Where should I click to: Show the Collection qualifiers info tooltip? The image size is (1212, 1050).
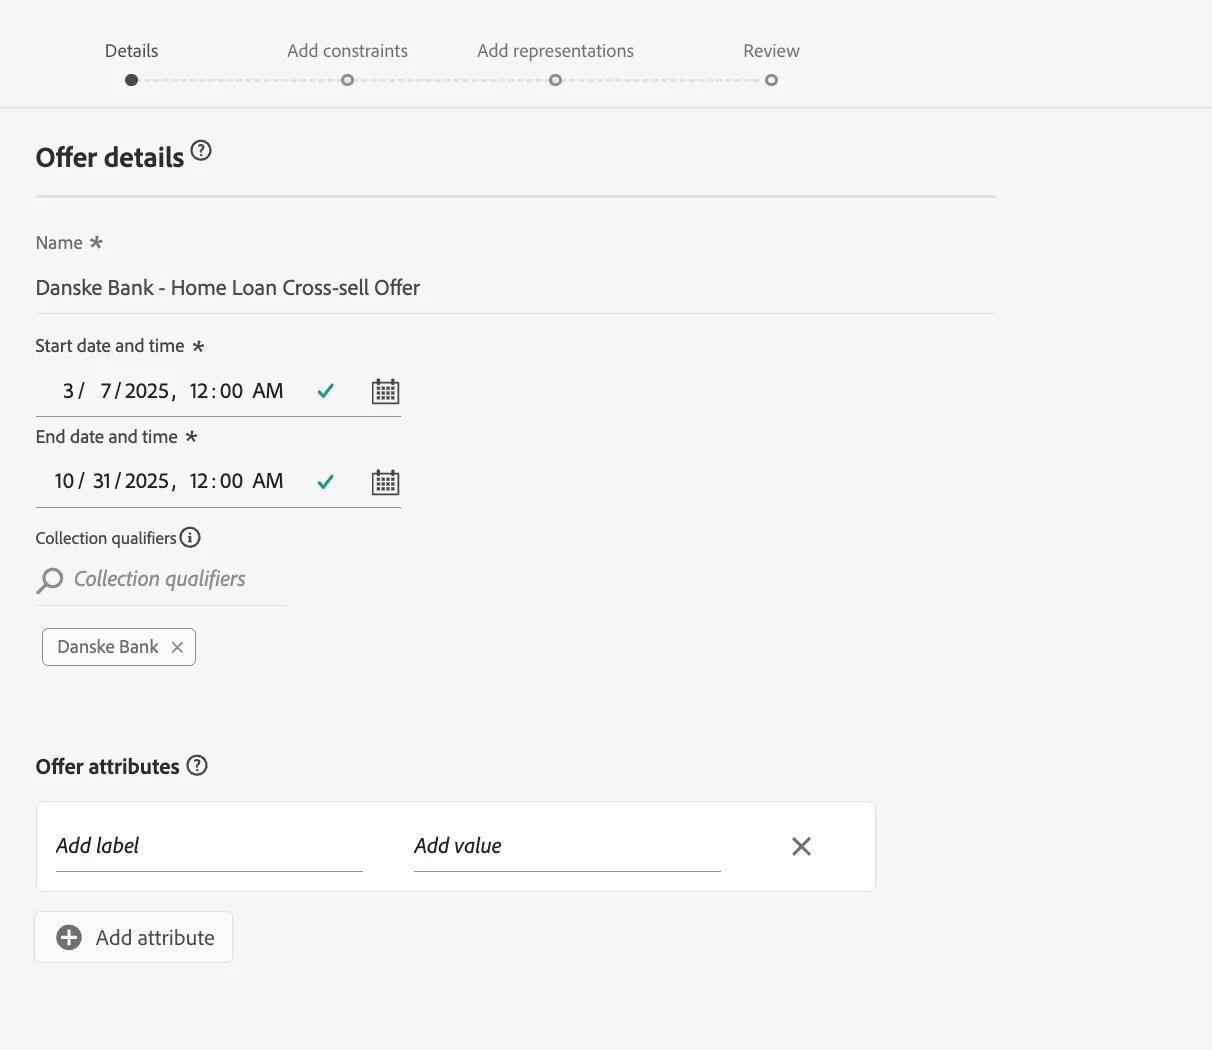click(x=190, y=537)
